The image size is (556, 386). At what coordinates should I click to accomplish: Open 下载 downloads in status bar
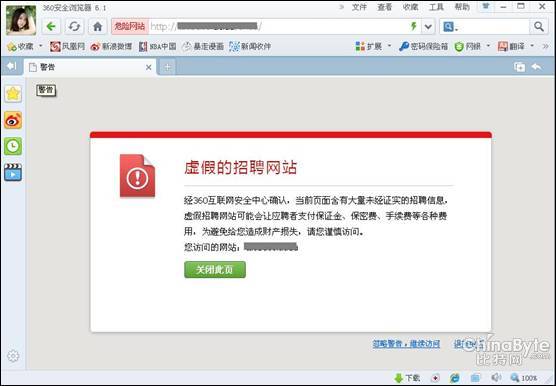[x=407, y=378]
